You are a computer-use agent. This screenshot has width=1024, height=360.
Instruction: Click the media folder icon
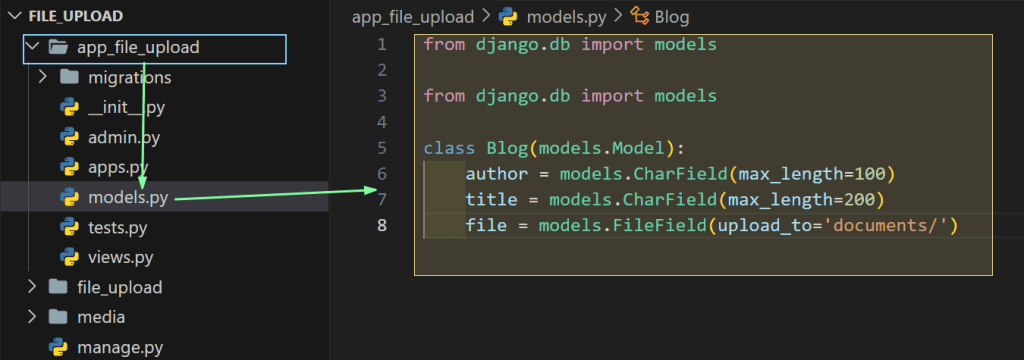pyautogui.click(x=58, y=317)
